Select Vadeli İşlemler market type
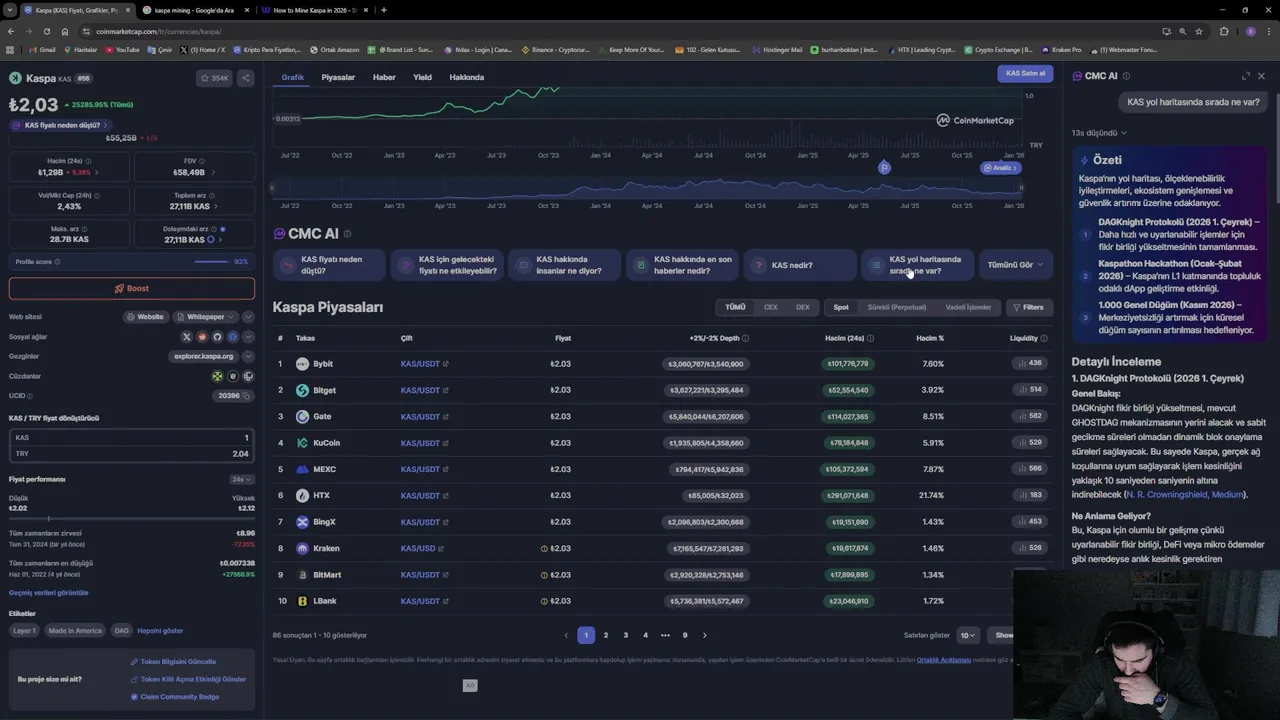Image resolution: width=1280 pixels, height=720 pixels. tap(968, 307)
